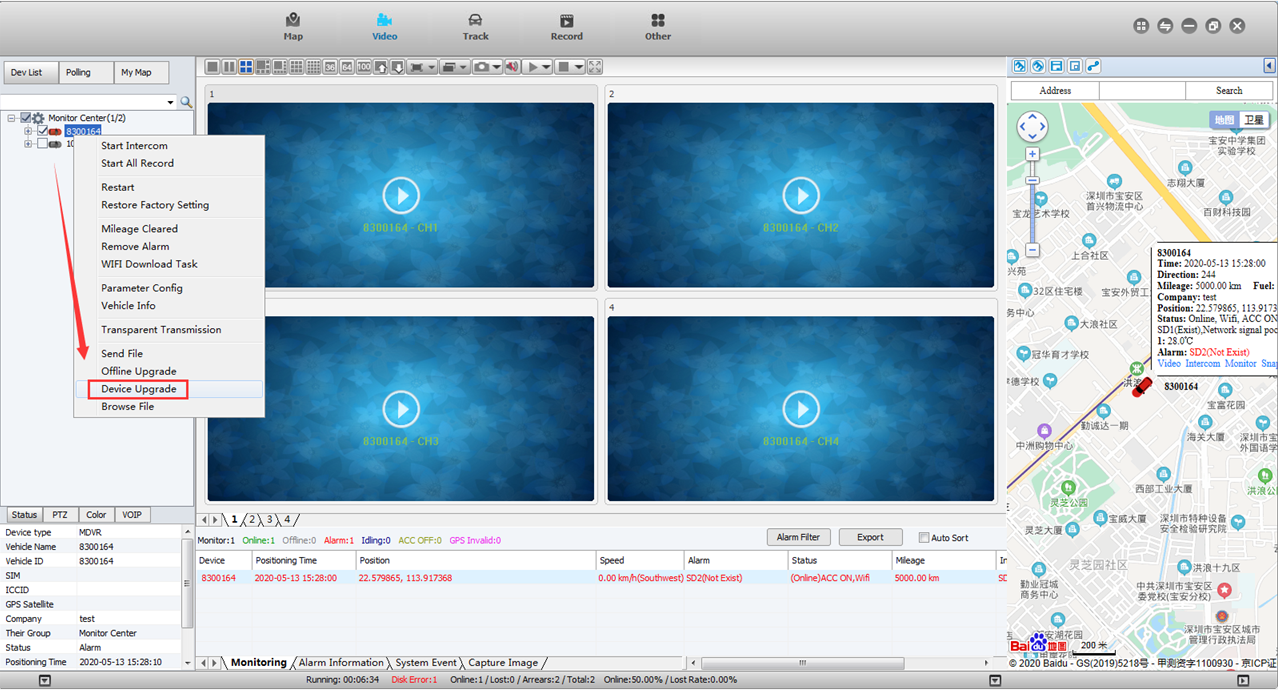Uncheck the 8300164 device checkbox
1278x690 pixels.
42,131
